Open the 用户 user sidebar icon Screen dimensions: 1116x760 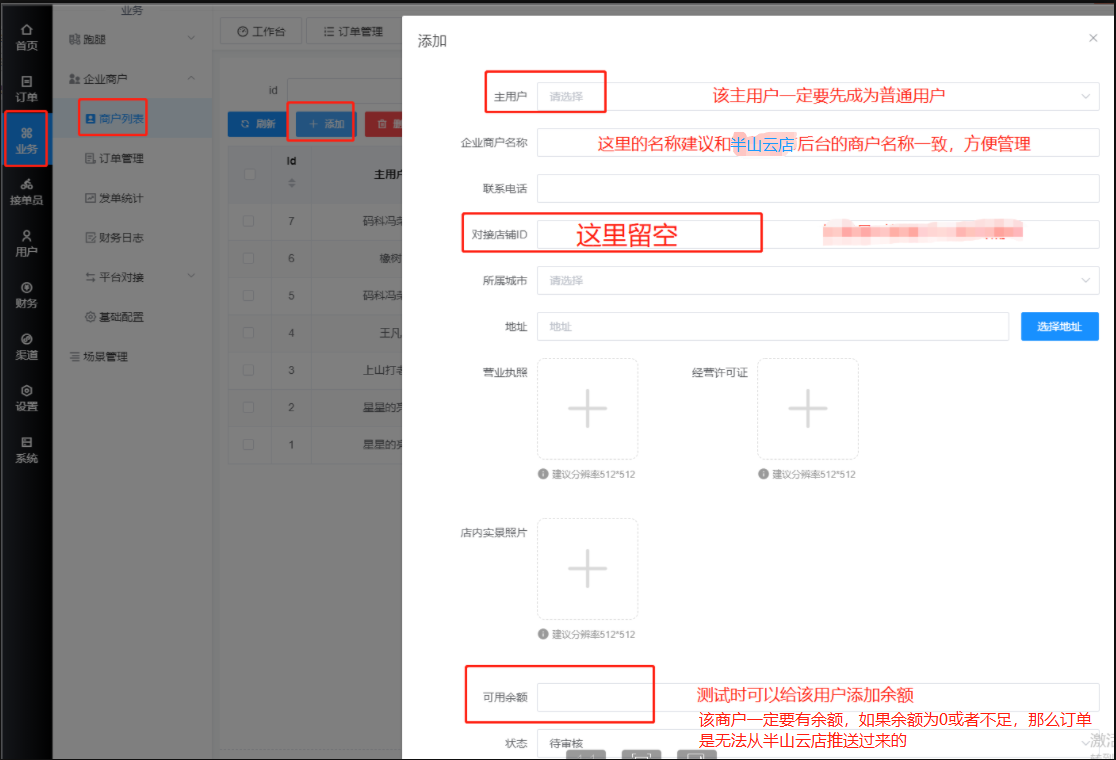coord(26,243)
